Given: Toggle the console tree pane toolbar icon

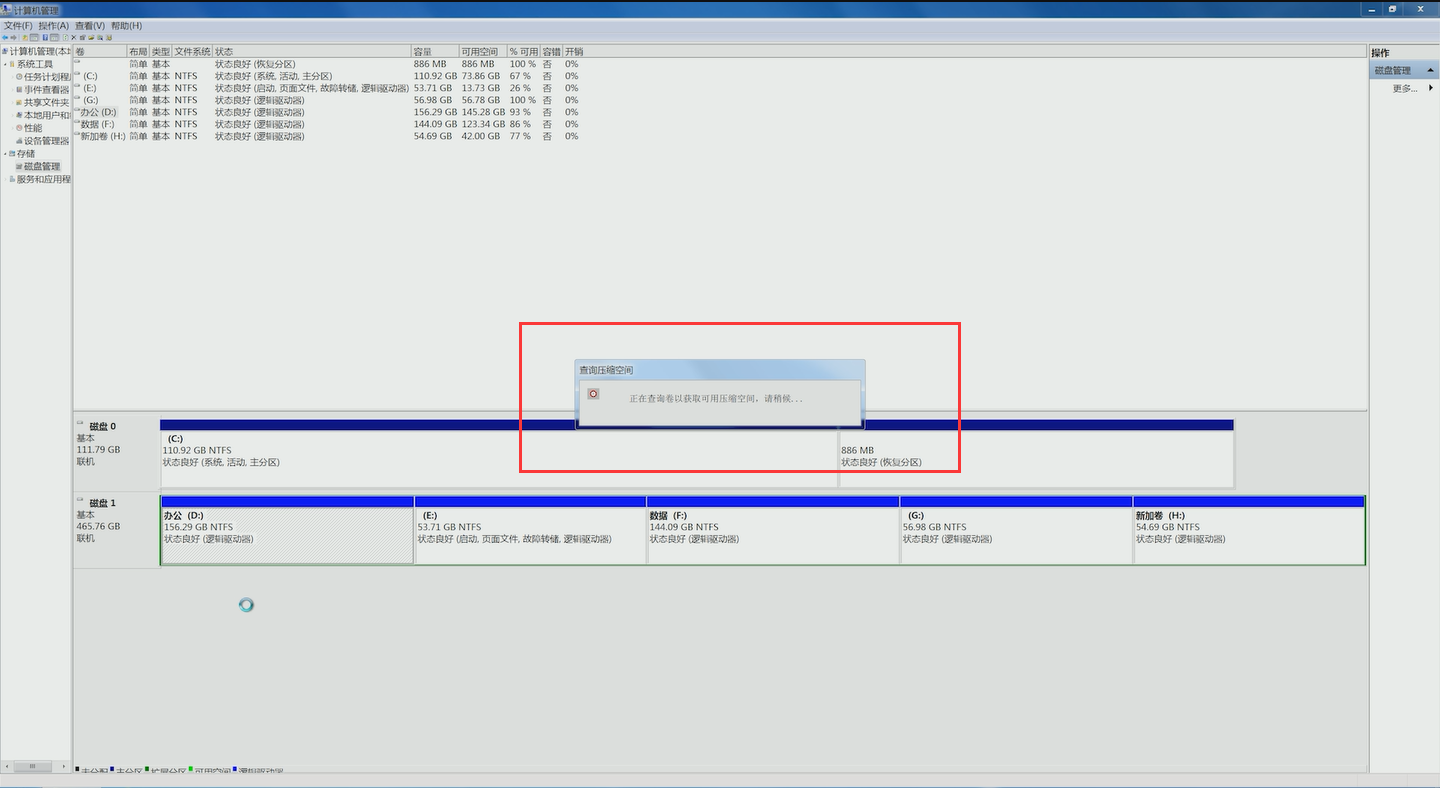Looking at the screenshot, I should [x=34, y=37].
